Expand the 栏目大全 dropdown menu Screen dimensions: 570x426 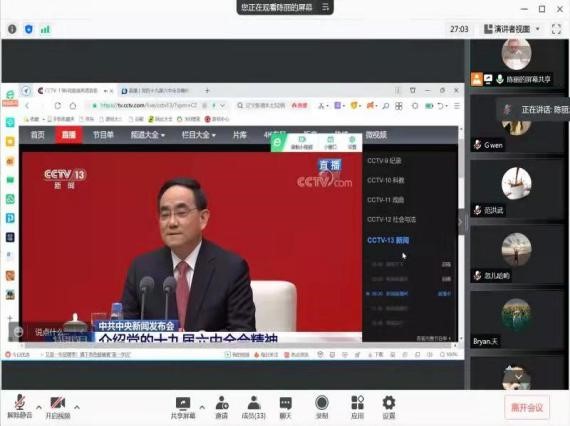point(198,135)
